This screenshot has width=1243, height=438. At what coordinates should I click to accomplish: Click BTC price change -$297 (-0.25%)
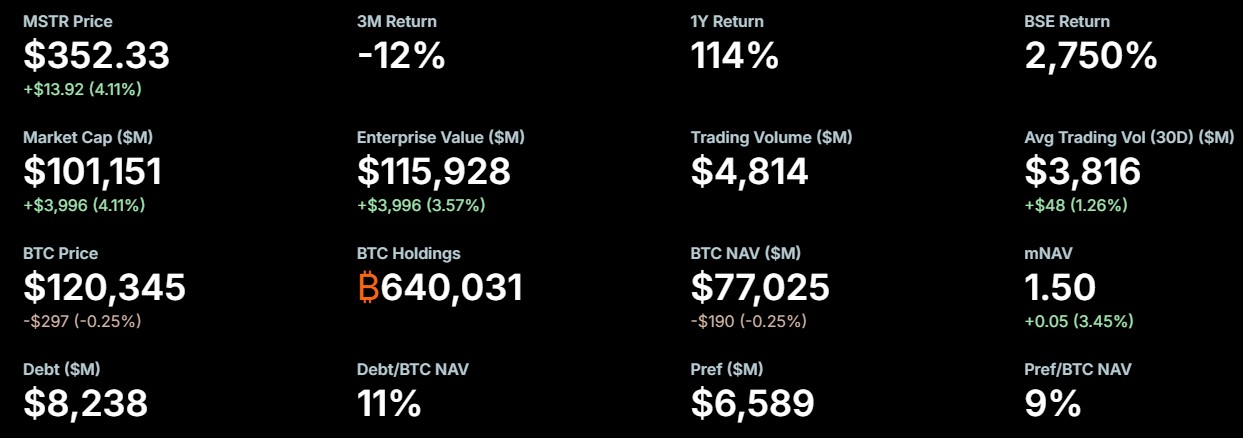tap(82, 322)
